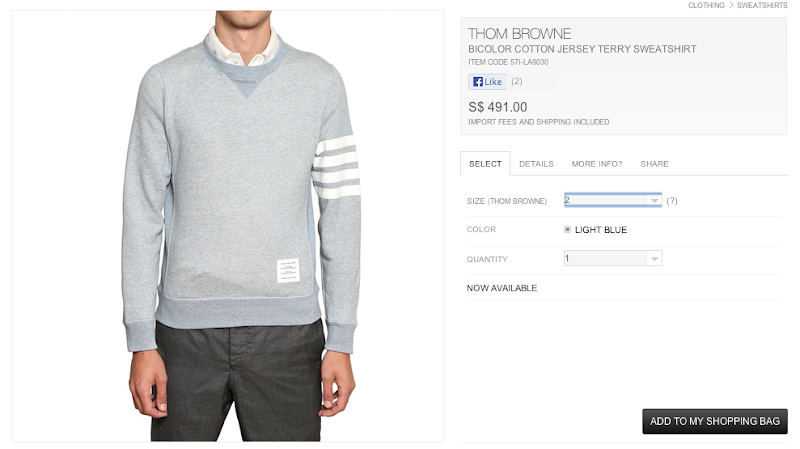Click the Like count number

tap(517, 81)
